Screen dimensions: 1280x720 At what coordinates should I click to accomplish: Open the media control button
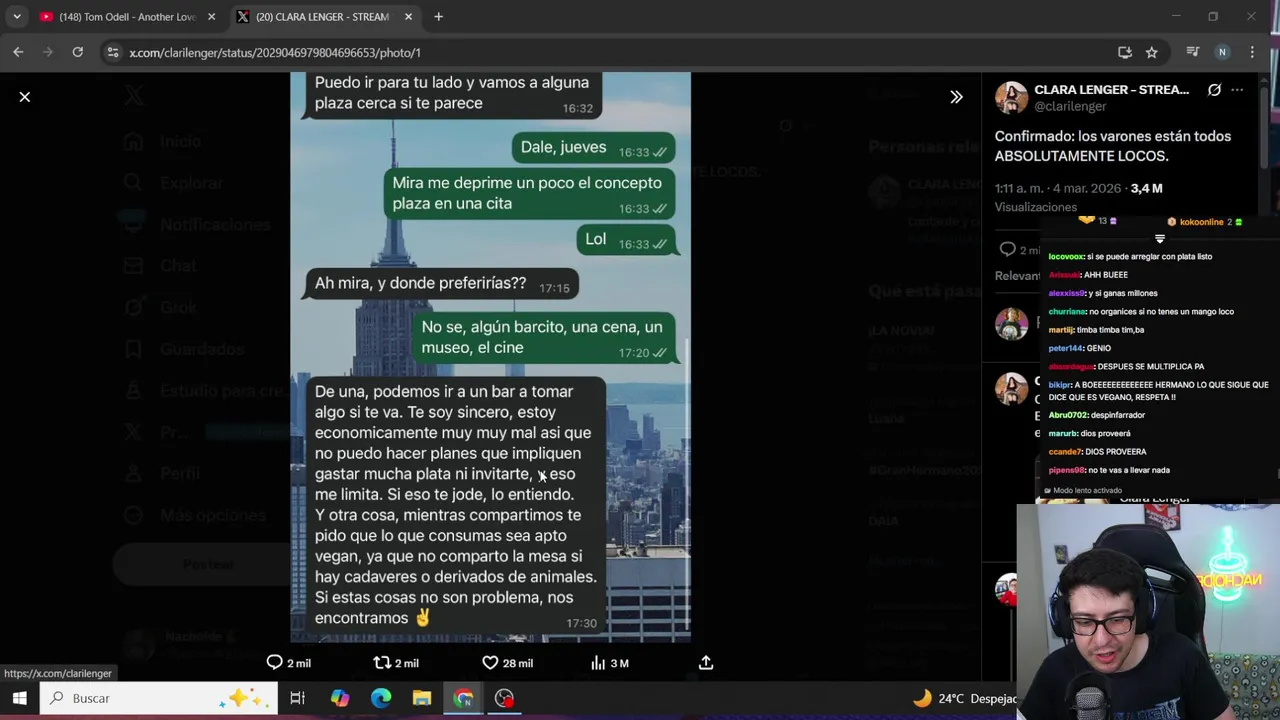pyautogui.click(x=1192, y=52)
